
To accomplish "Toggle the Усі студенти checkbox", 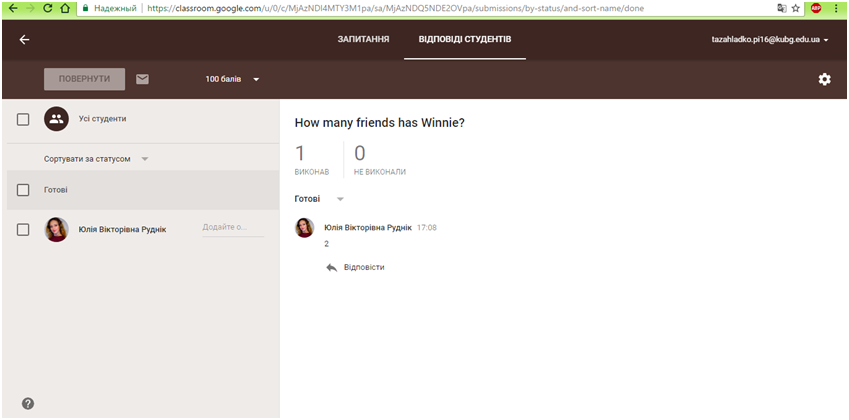I will click(x=23, y=119).
